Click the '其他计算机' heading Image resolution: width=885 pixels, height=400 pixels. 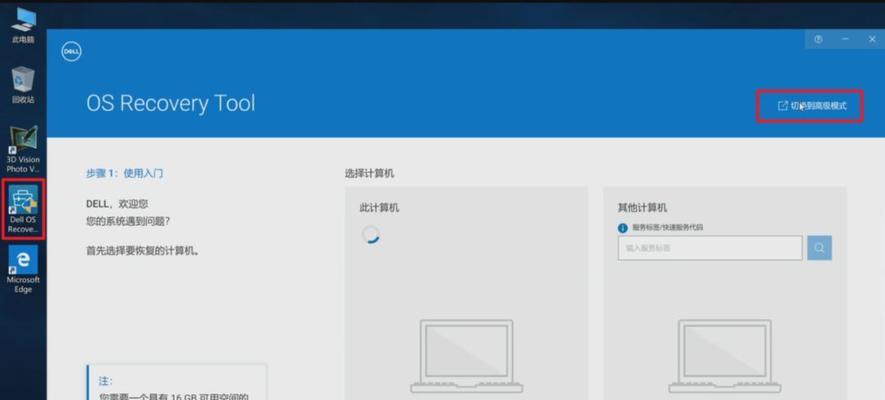[x=642, y=208]
